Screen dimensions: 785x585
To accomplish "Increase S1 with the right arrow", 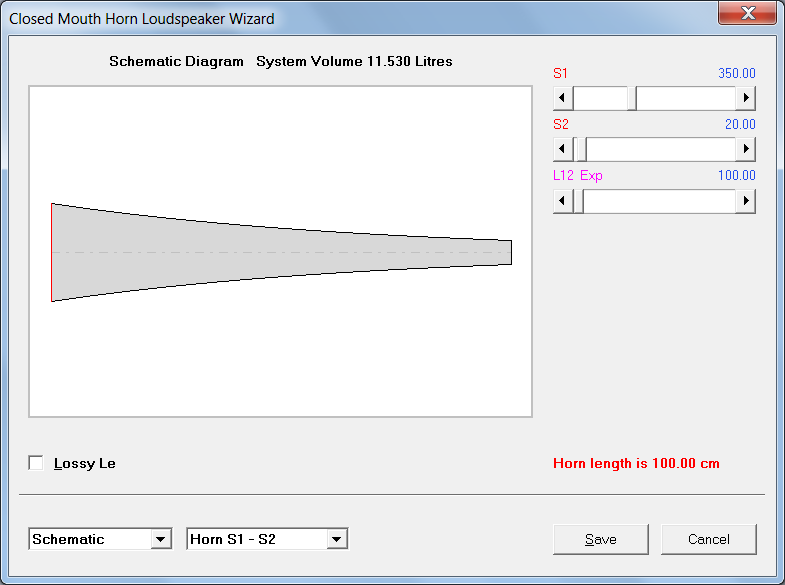I will pyautogui.click(x=745, y=98).
